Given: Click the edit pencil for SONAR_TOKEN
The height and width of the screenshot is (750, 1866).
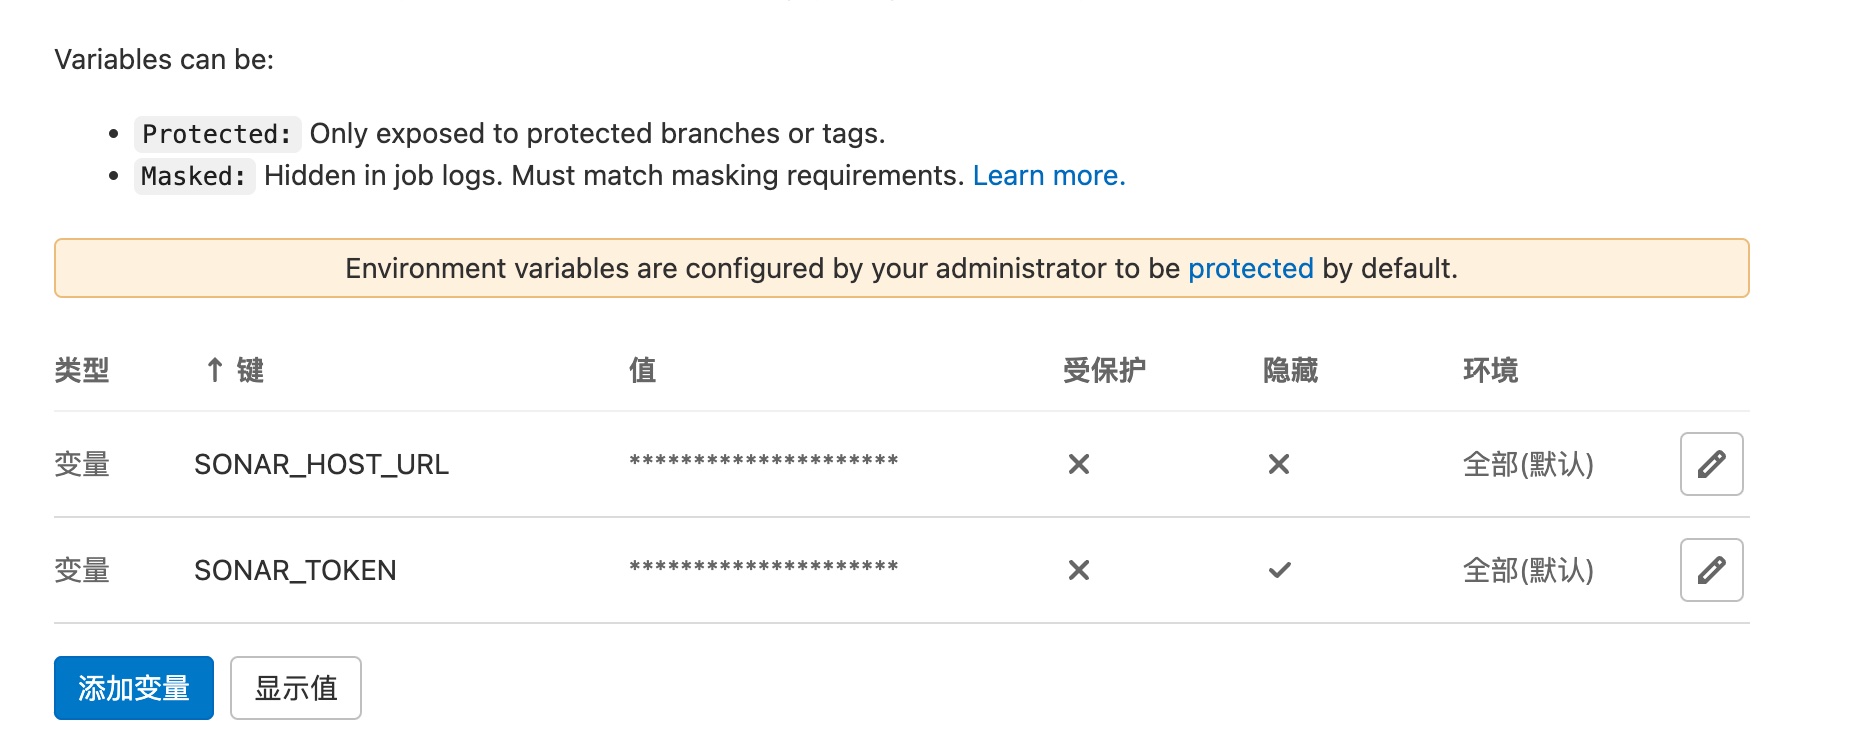Looking at the screenshot, I should click(x=1711, y=570).
